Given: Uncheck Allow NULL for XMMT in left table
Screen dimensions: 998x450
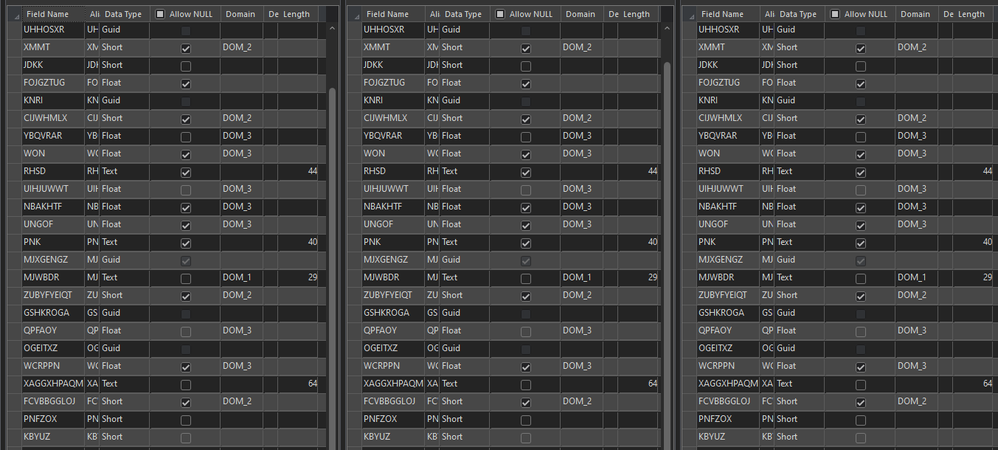Looking at the screenshot, I should coord(186,48).
